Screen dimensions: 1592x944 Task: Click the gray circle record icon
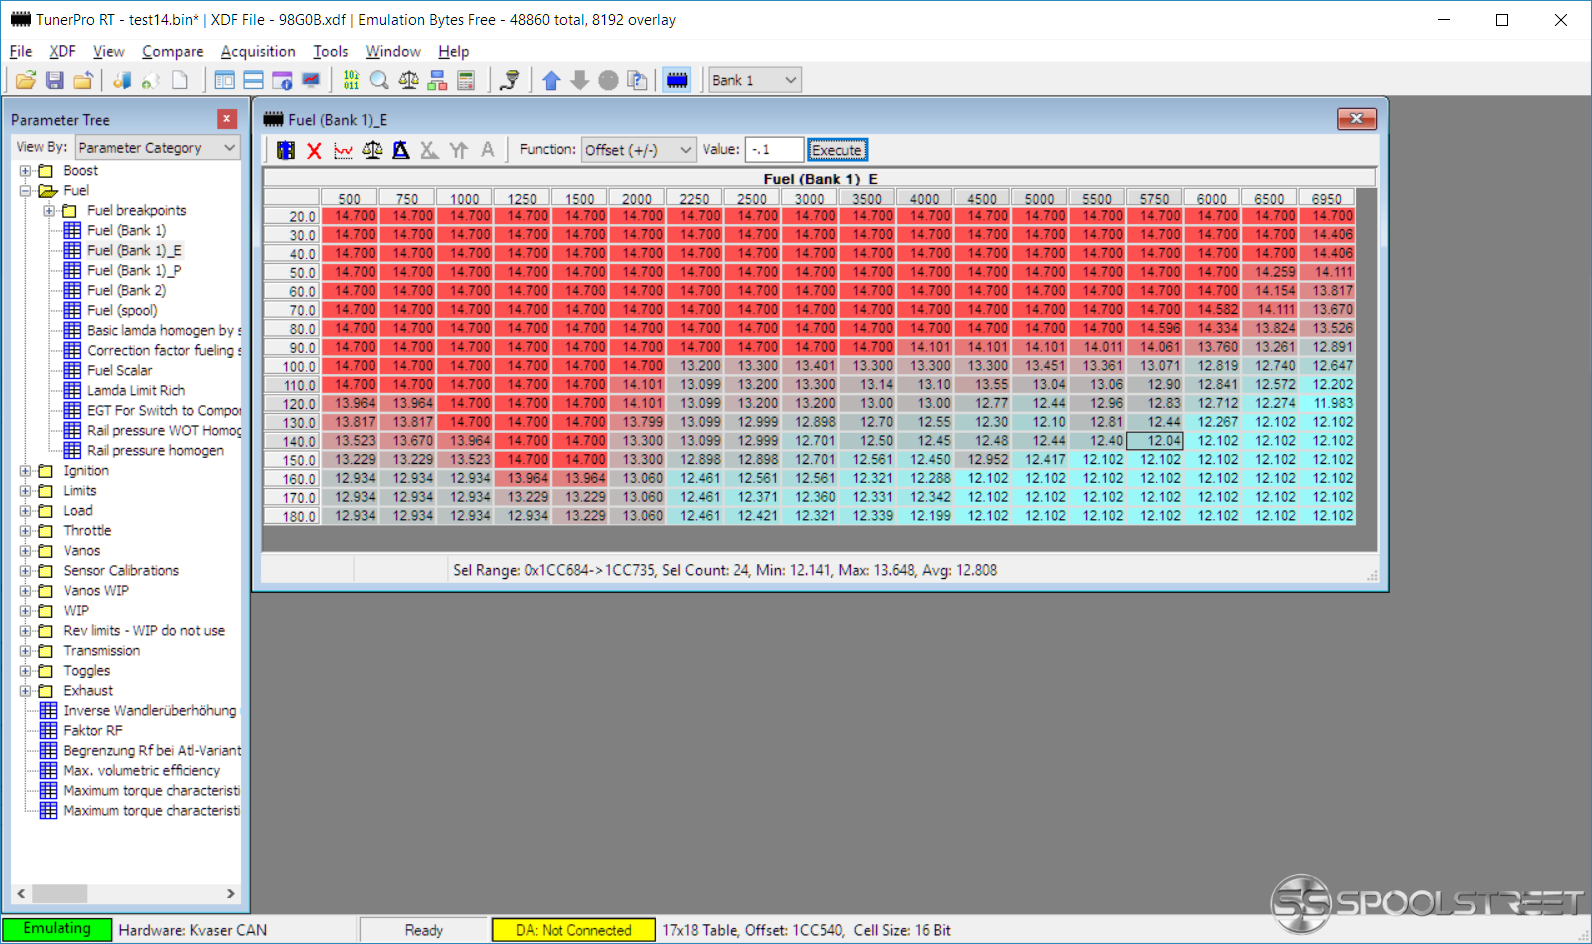608,80
